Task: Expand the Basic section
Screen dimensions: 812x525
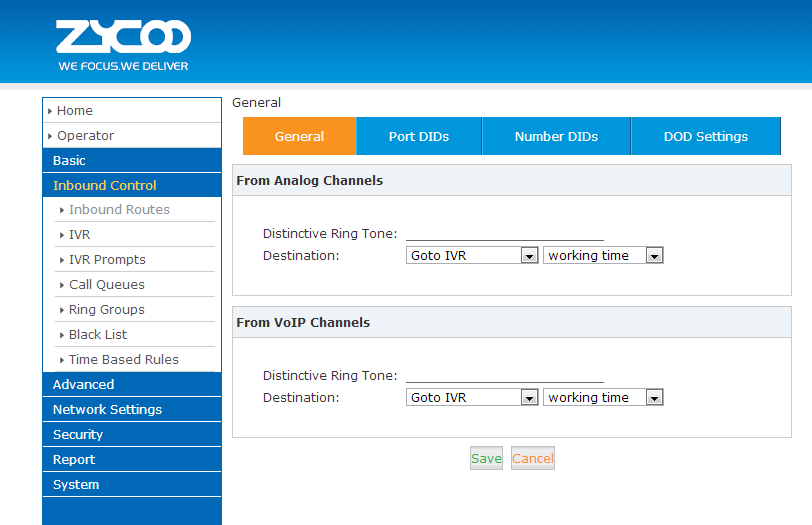Action: [70, 160]
